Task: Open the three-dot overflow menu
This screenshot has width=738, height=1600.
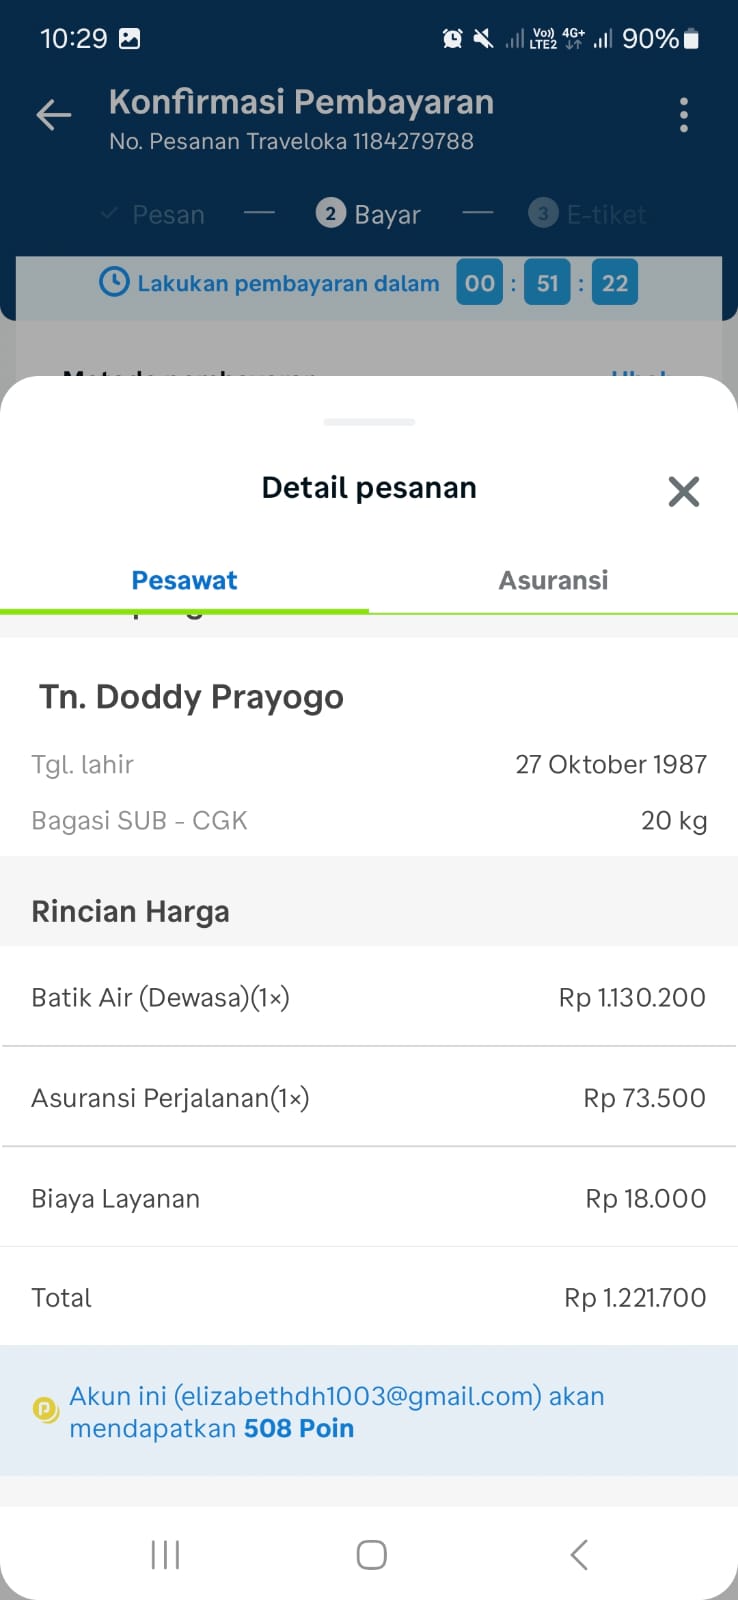Action: pos(684,116)
